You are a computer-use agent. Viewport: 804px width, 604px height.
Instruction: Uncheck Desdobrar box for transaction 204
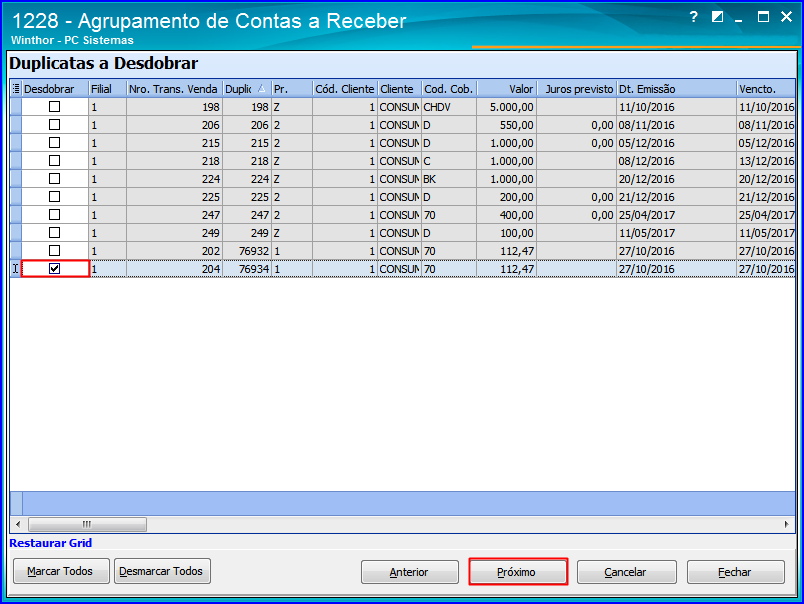pos(54,268)
